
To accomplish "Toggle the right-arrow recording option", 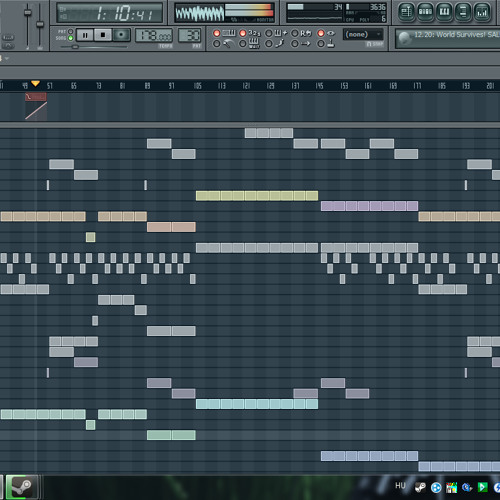I will tap(301, 44).
